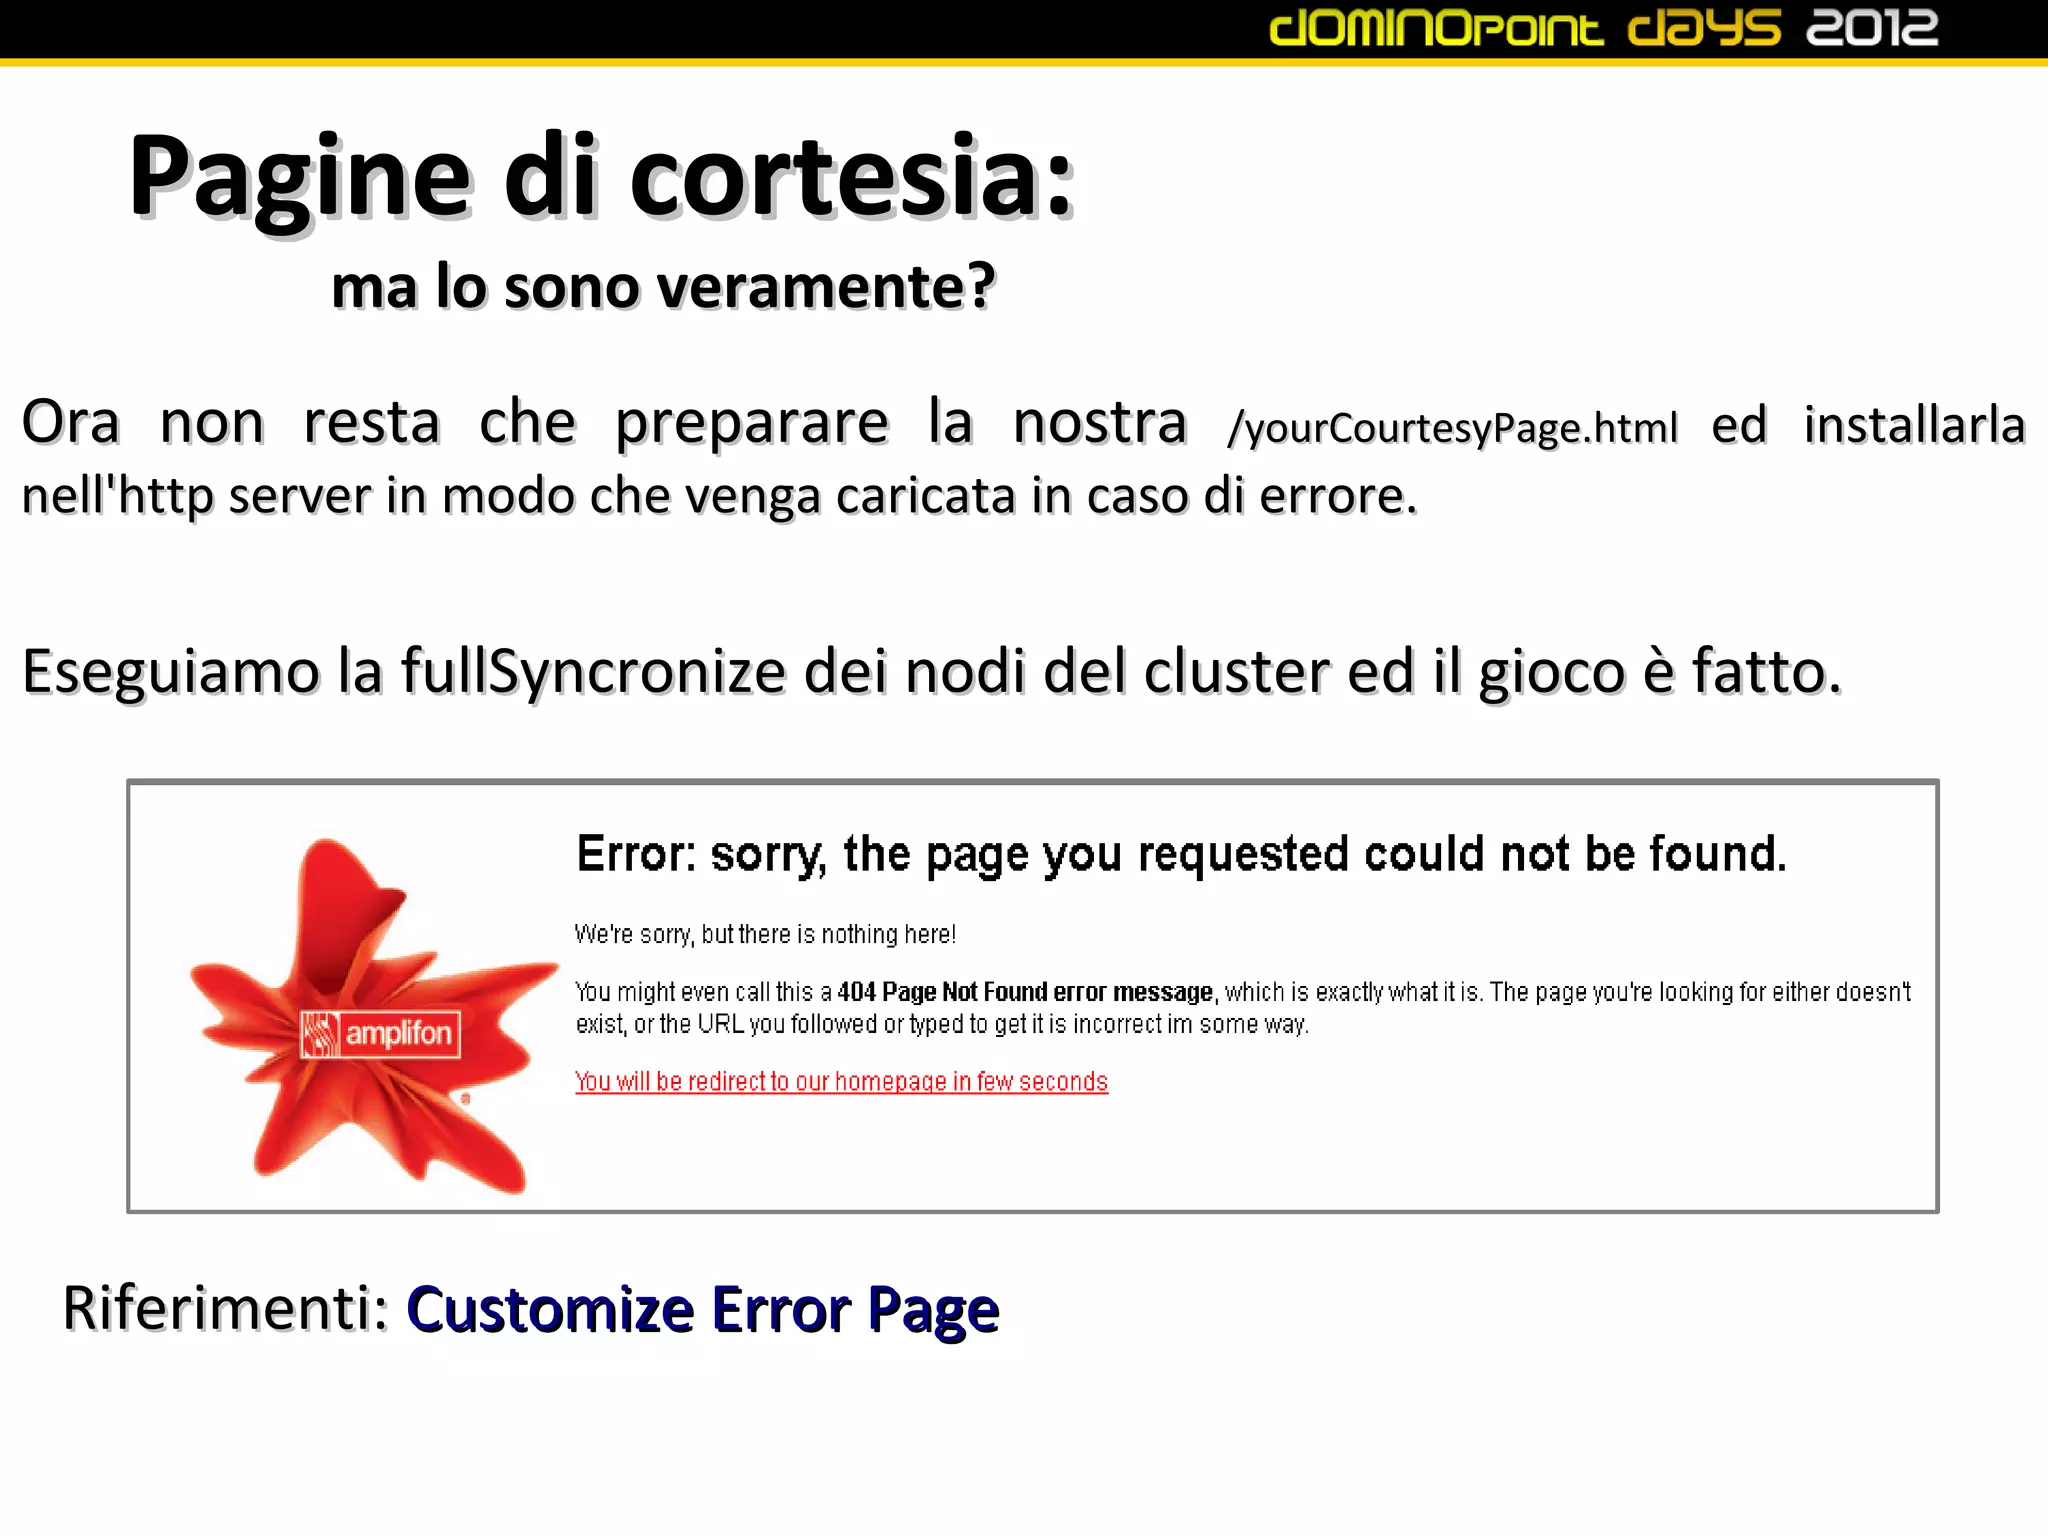Click the DominoPoint Days 2012 header logo
This screenshot has height=1536, width=2048.
[x=1603, y=28]
